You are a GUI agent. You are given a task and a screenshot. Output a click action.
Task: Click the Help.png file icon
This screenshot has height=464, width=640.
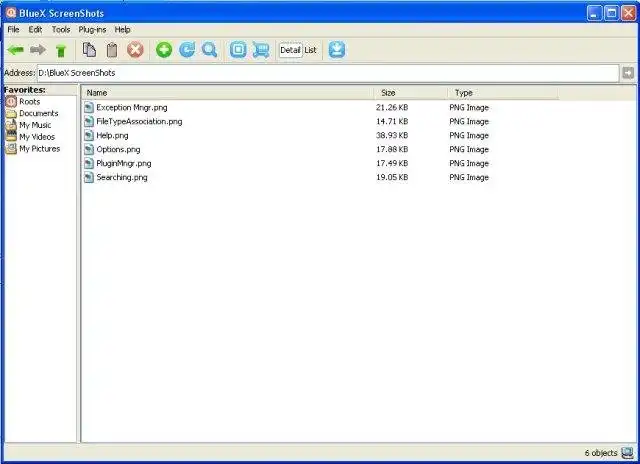[89, 135]
